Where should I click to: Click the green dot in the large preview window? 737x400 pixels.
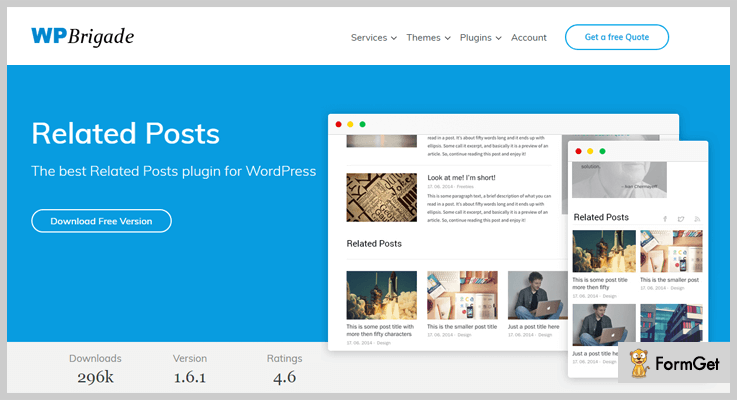362,124
